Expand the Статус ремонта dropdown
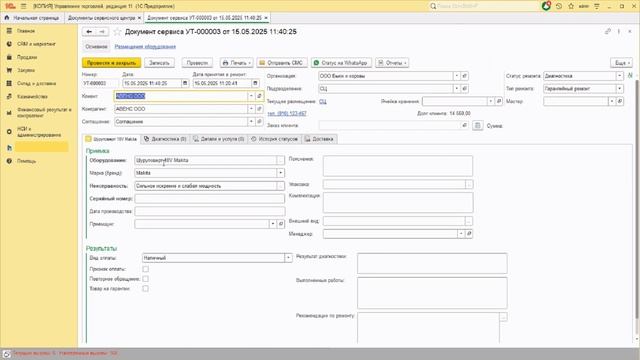The height and width of the screenshot is (360, 640). coord(620,76)
